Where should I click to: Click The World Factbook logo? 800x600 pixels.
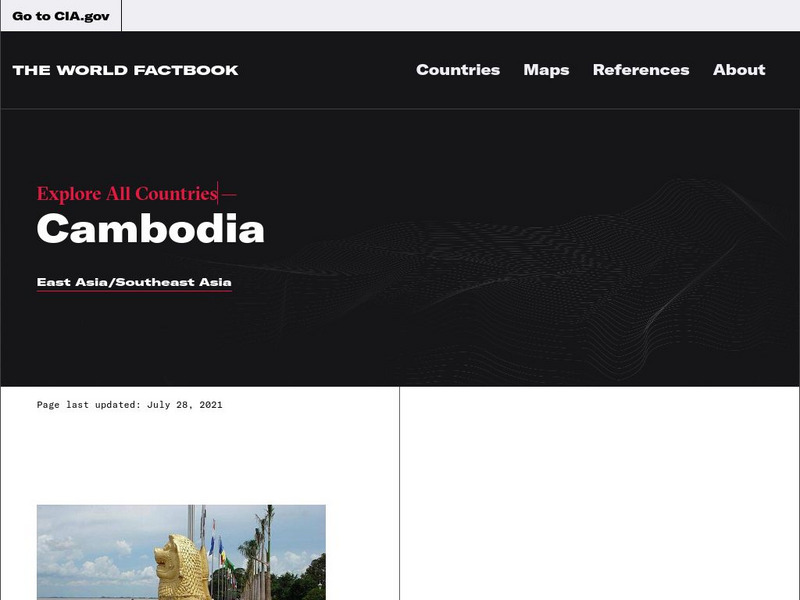(x=126, y=70)
